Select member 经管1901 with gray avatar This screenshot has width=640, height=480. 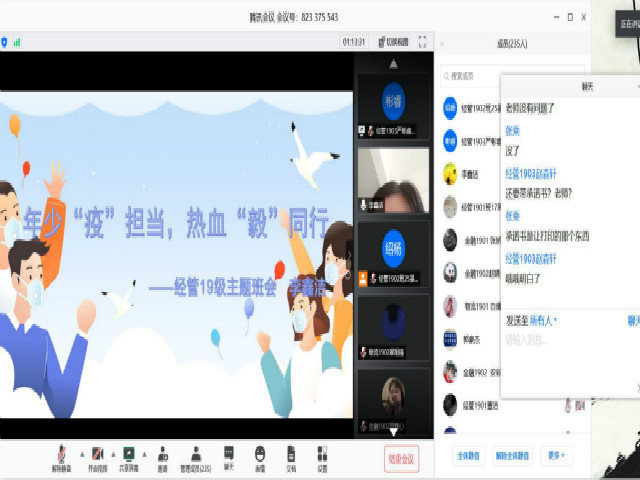tap(472, 207)
